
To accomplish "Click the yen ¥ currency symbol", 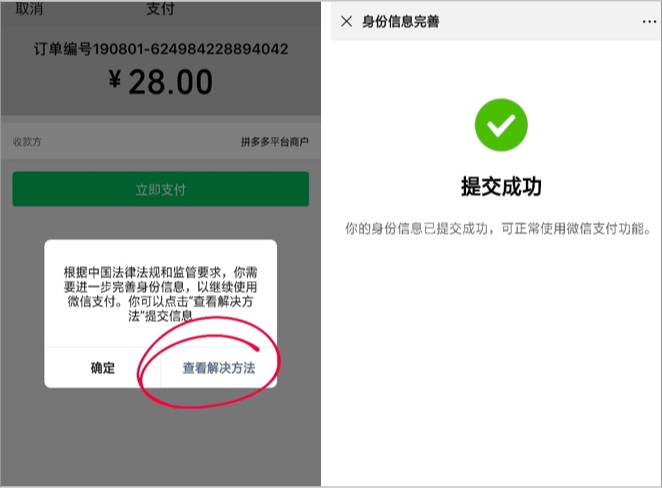I will pos(115,79).
